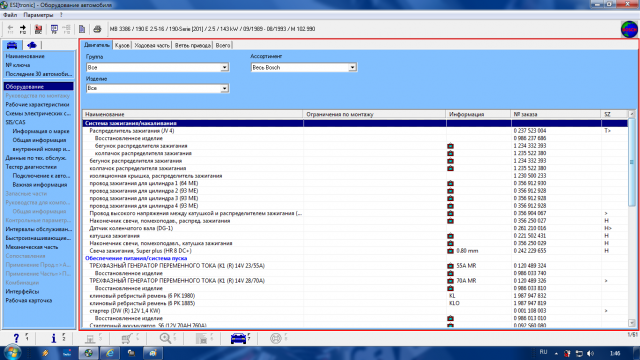The height and width of the screenshot is (360, 640).
Task: Select Важная информация in the sidebar
Action: pos(40,185)
